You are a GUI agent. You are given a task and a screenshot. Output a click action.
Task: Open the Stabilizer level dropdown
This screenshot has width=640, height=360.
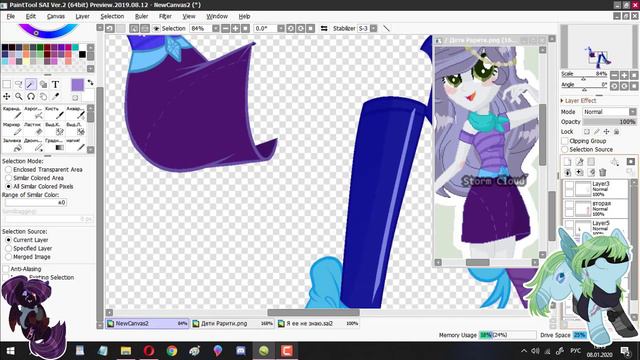coord(373,29)
